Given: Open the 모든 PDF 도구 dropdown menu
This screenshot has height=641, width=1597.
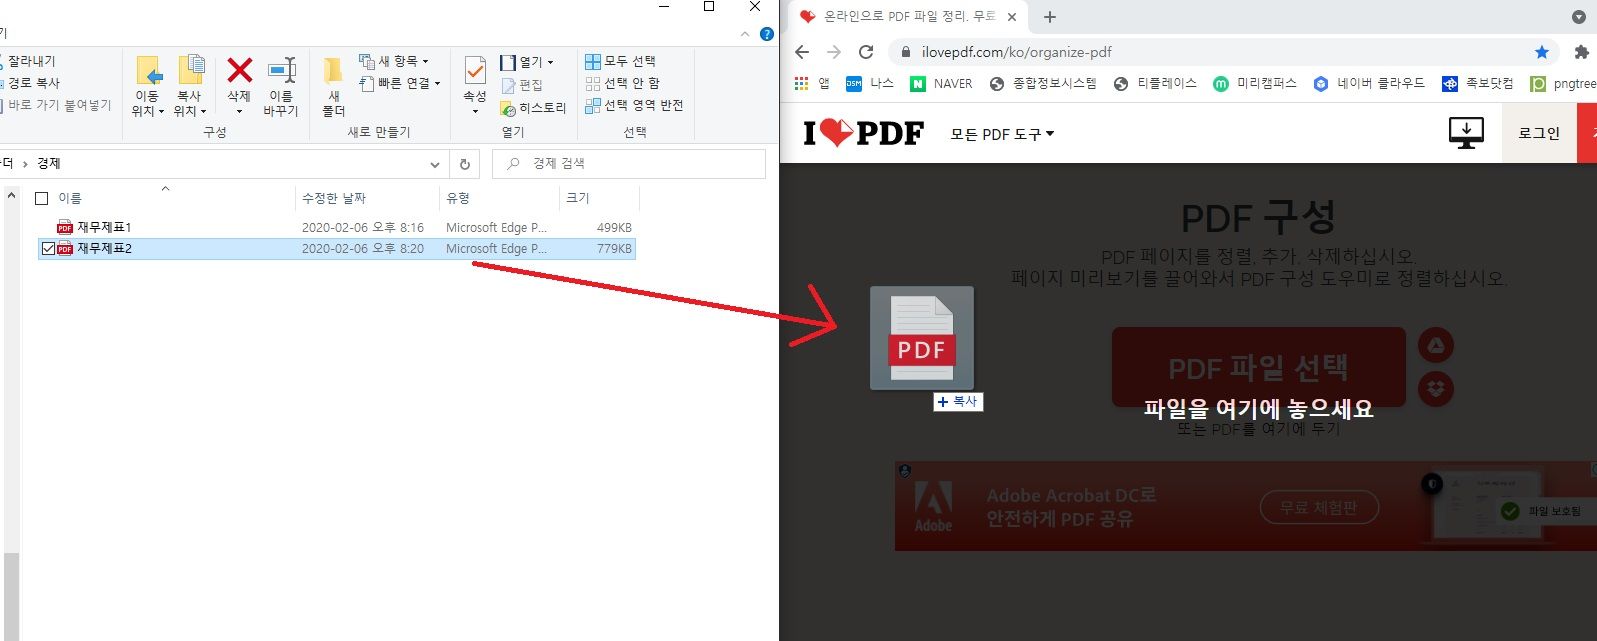Looking at the screenshot, I should pos(1002,134).
